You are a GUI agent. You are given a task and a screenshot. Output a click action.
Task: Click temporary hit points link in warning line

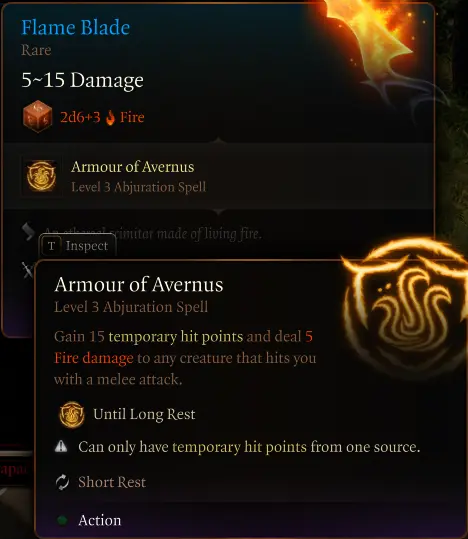(x=239, y=447)
